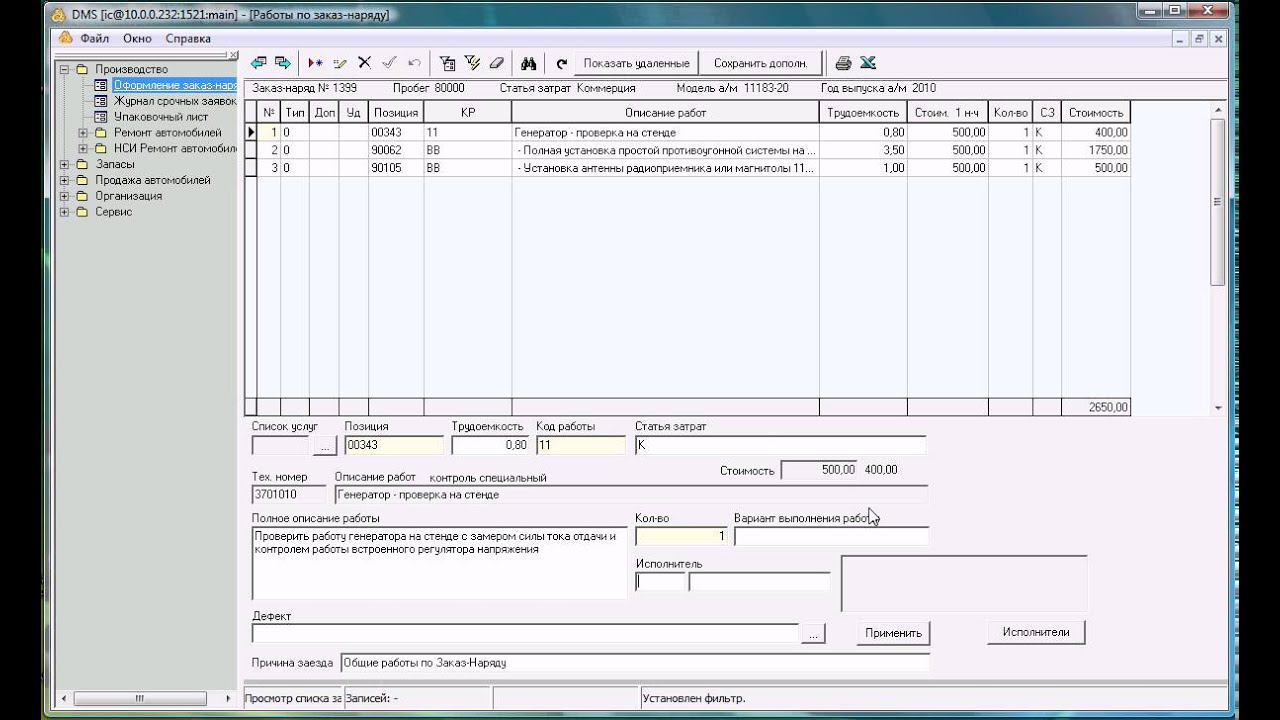
Task: Click the greyed undo arrow icon
Action: (x=414, y=63)
